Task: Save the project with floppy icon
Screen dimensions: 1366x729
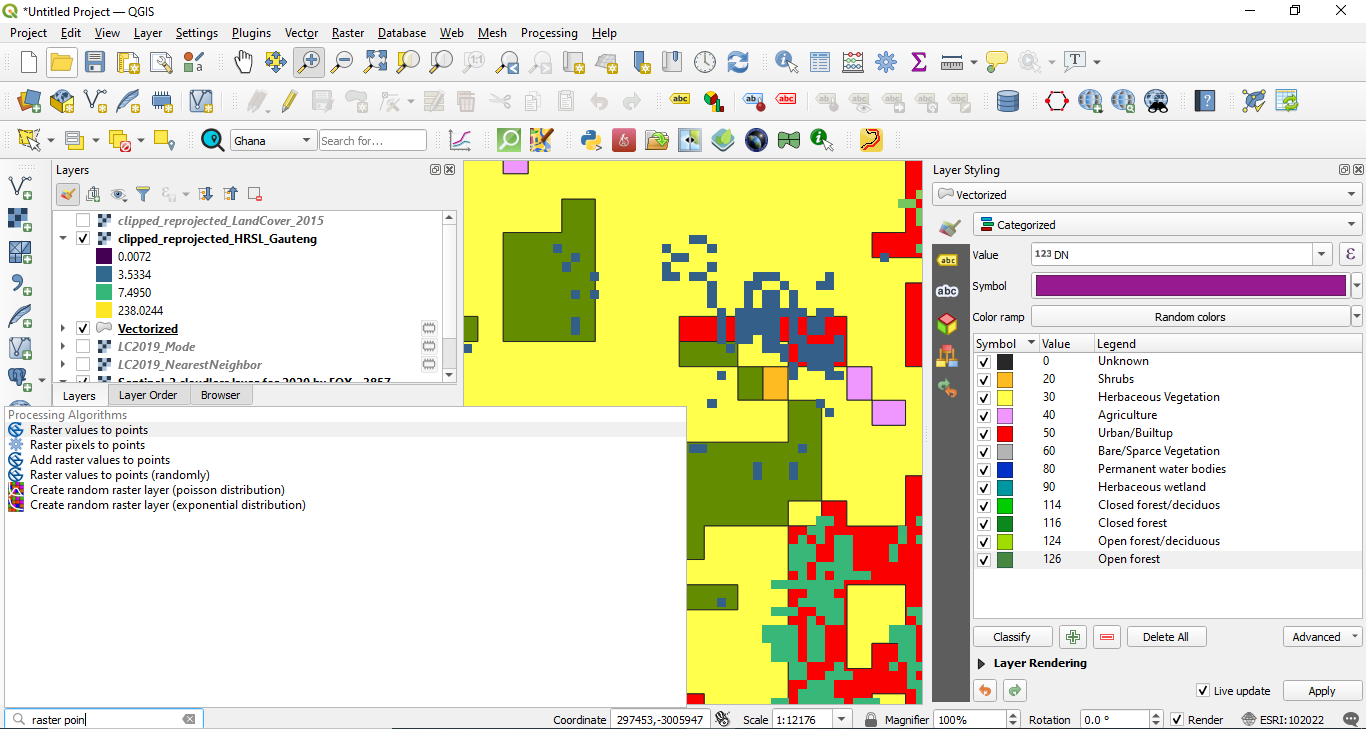Action: coord(94,62)
